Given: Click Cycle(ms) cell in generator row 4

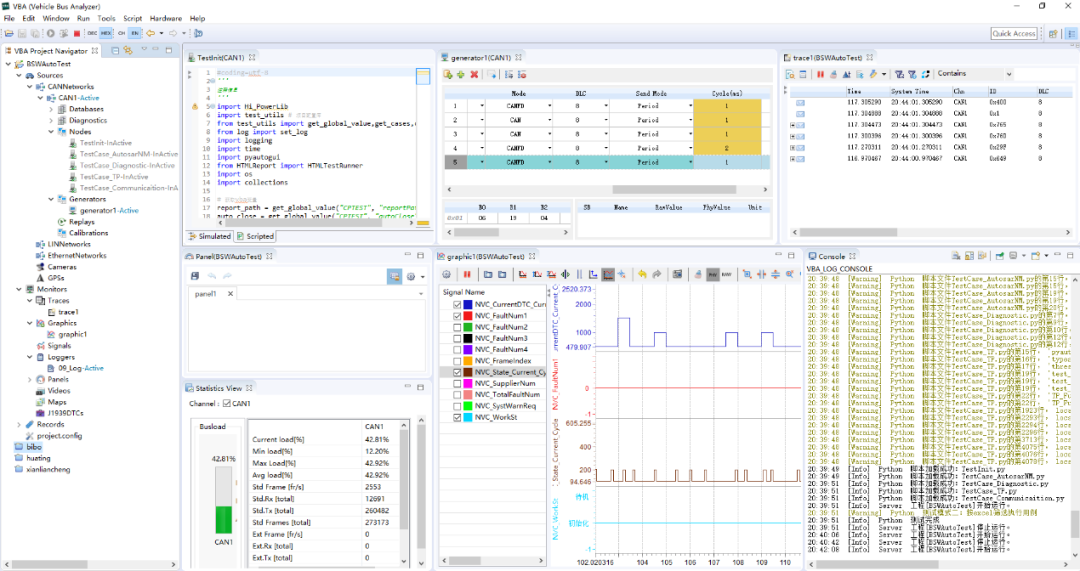Looking at the screenshot, I should point(727,148).
